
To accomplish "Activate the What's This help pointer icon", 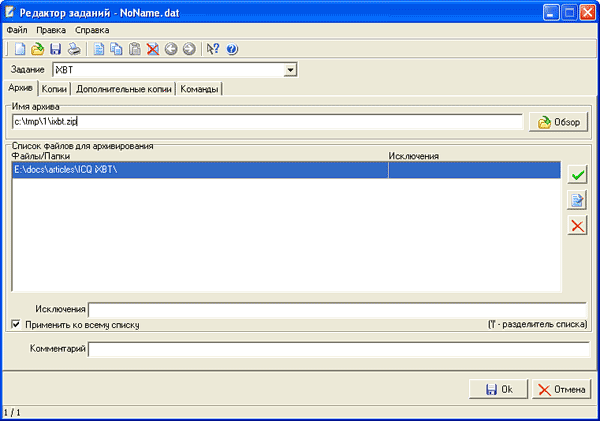I will coord(213,49).
